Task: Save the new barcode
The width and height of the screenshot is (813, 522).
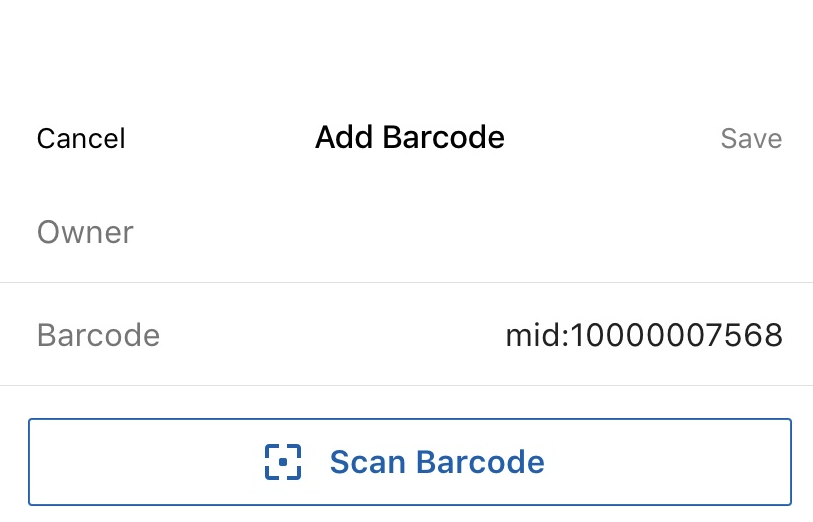Action: click(751, 138)
